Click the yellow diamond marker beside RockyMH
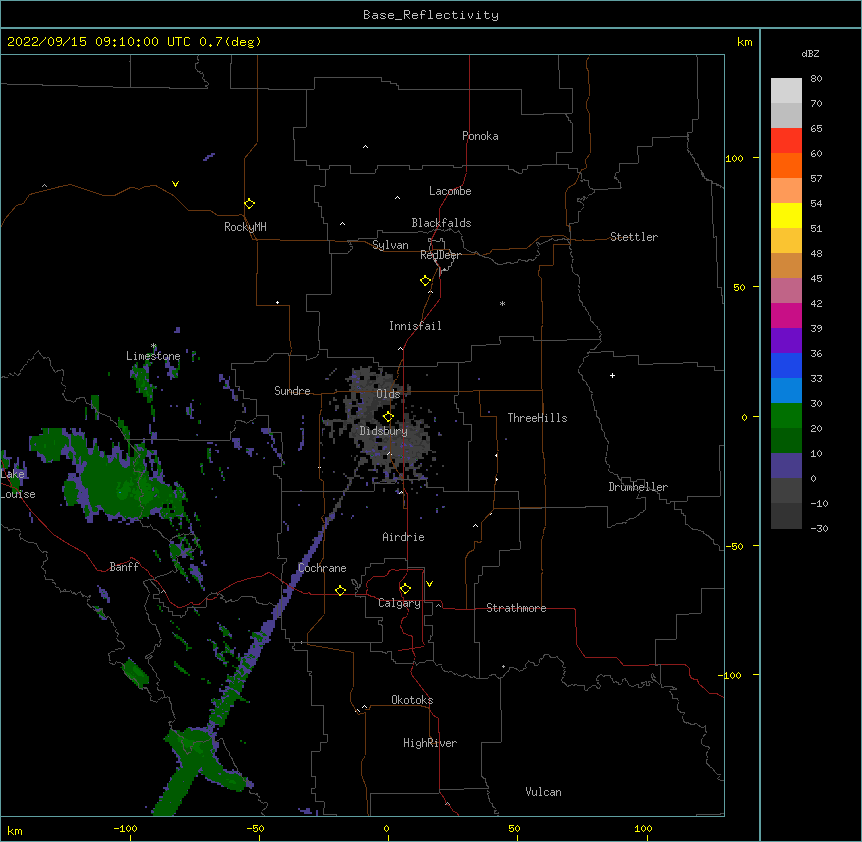The image size is (862, 842). tap(250, 204)
